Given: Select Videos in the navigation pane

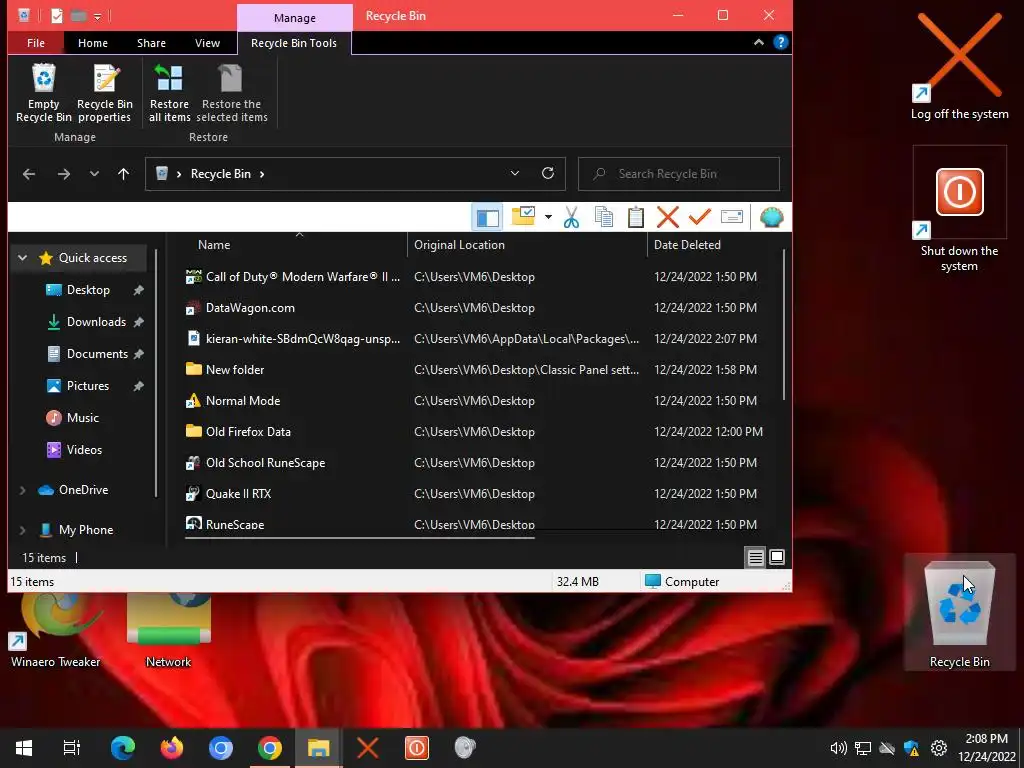Looking at the screenshot, I should [84, 450].
